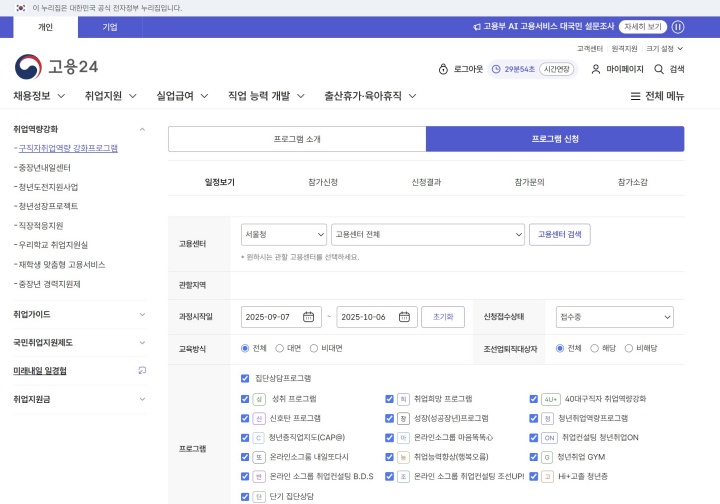Click the 취업희망 프로그램 badge icon

(x=403, y=399)
